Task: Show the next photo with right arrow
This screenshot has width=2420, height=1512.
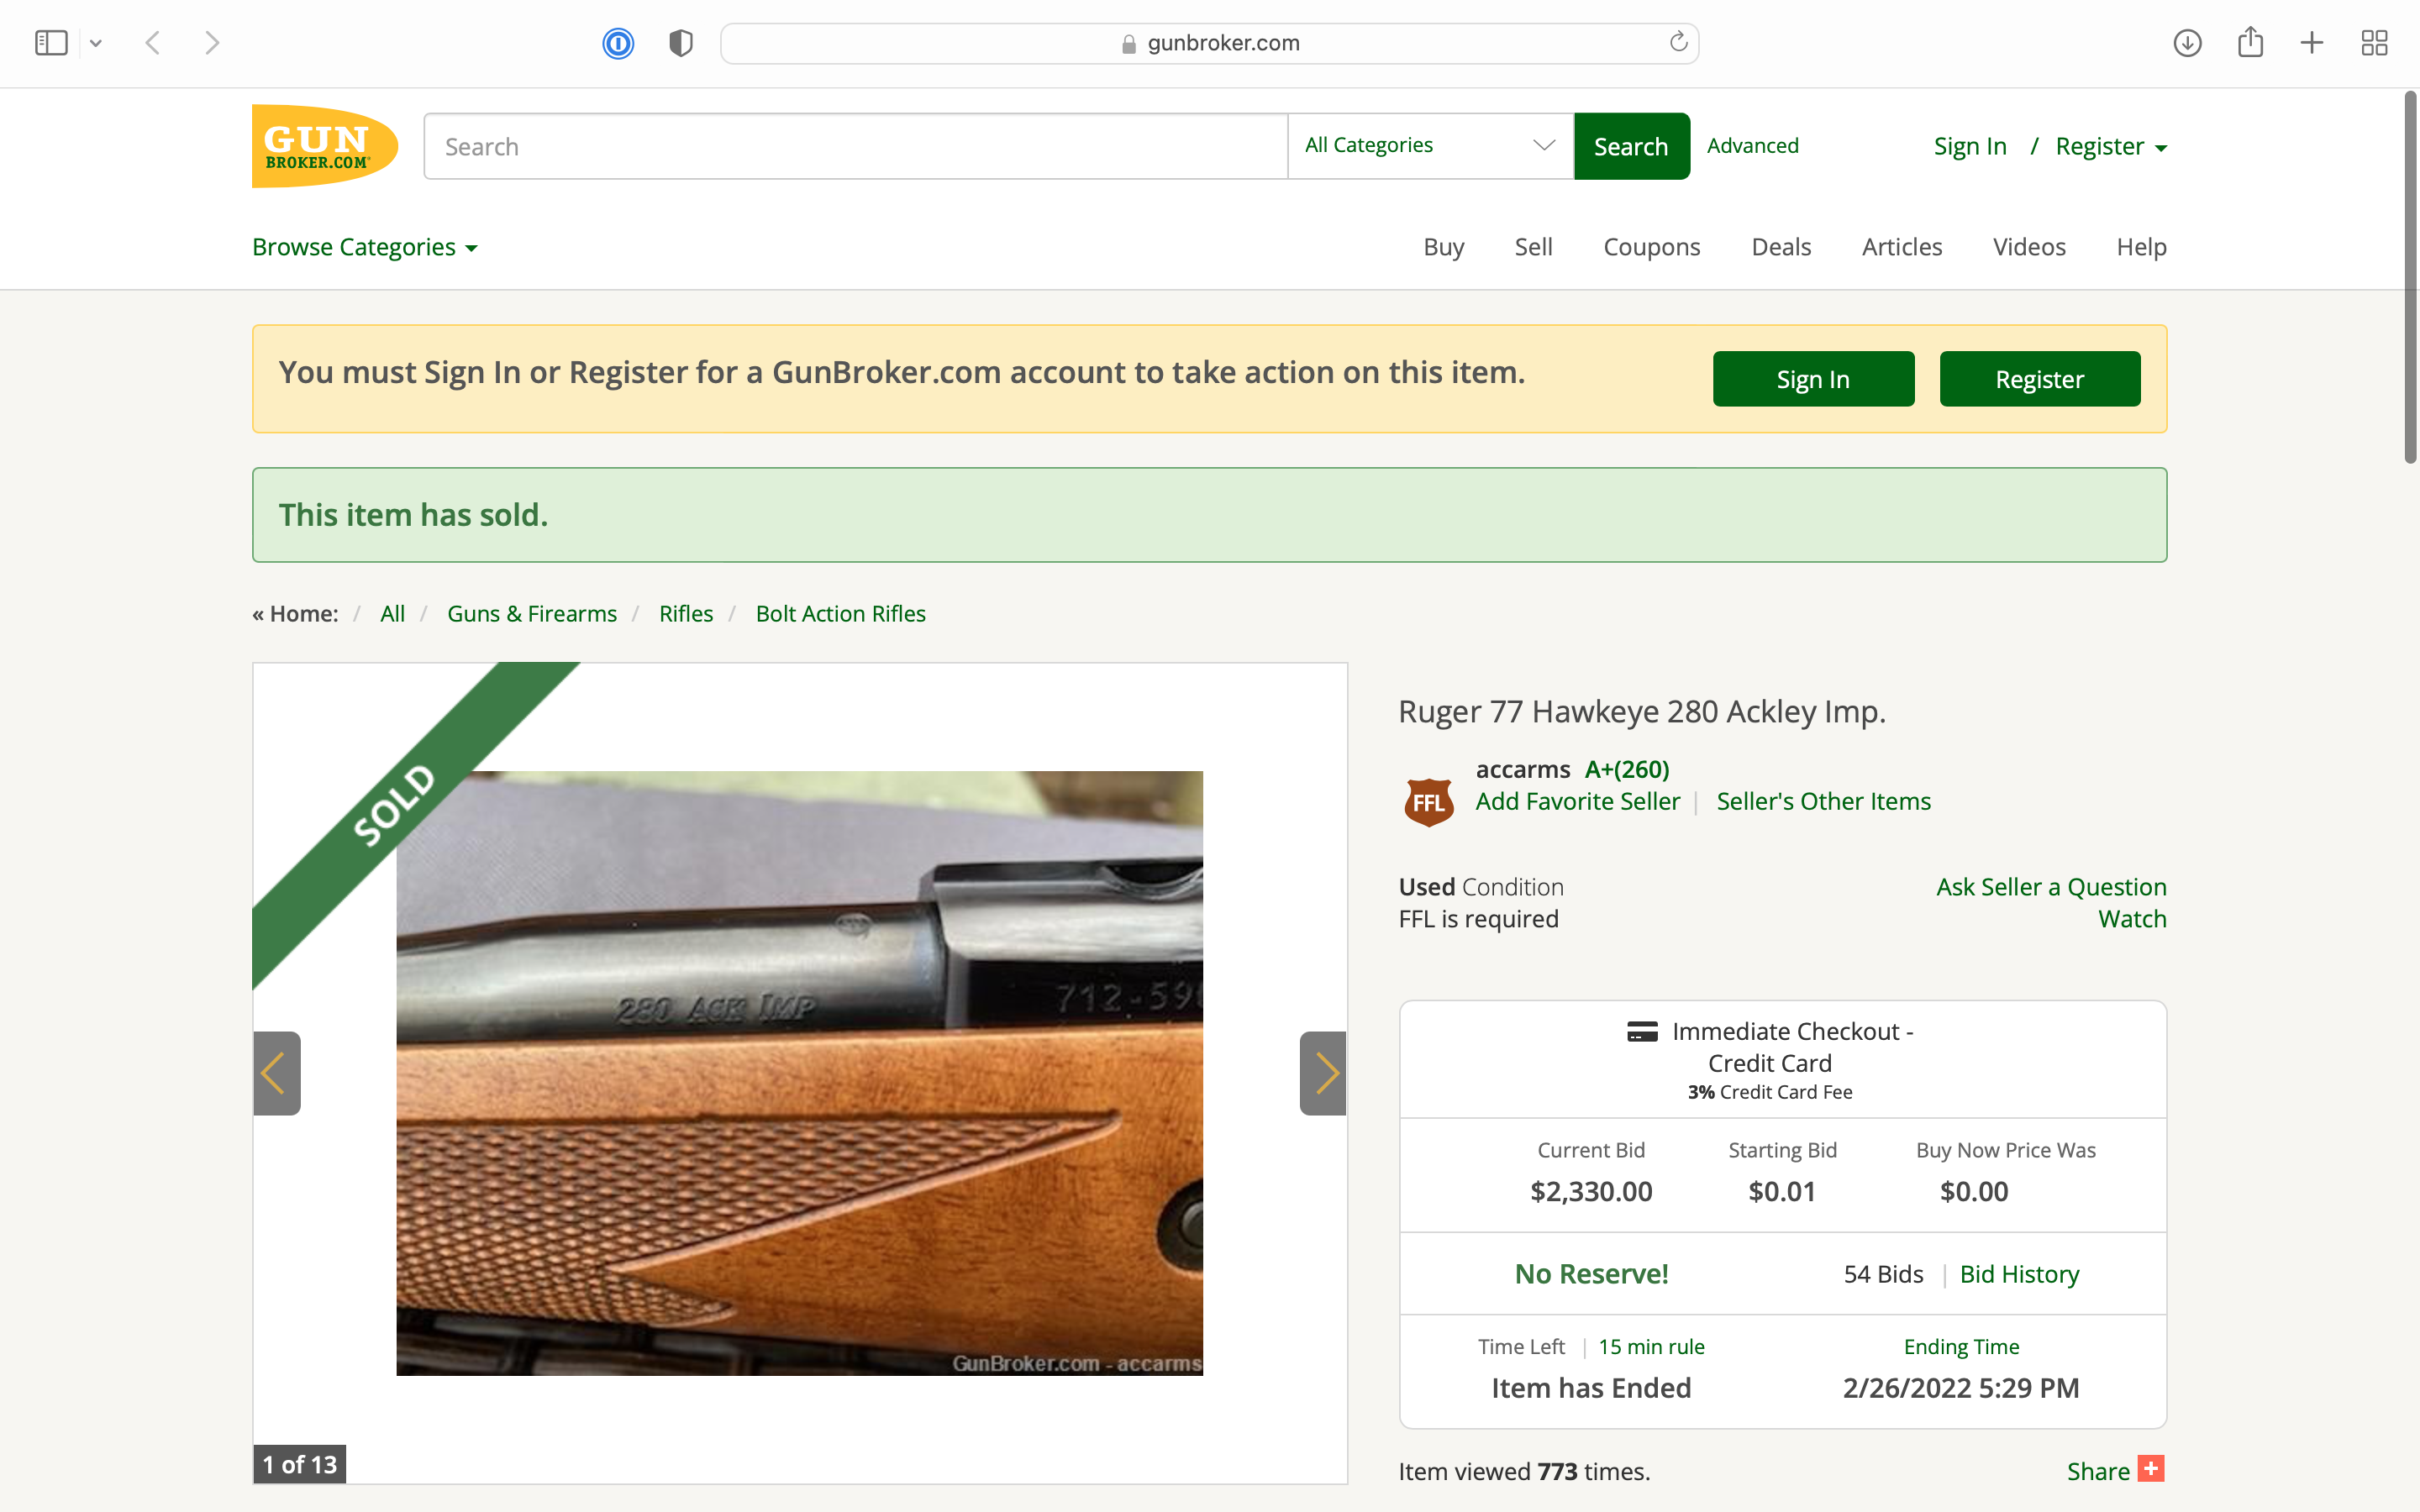Action: click(x=1323, y=1073)
